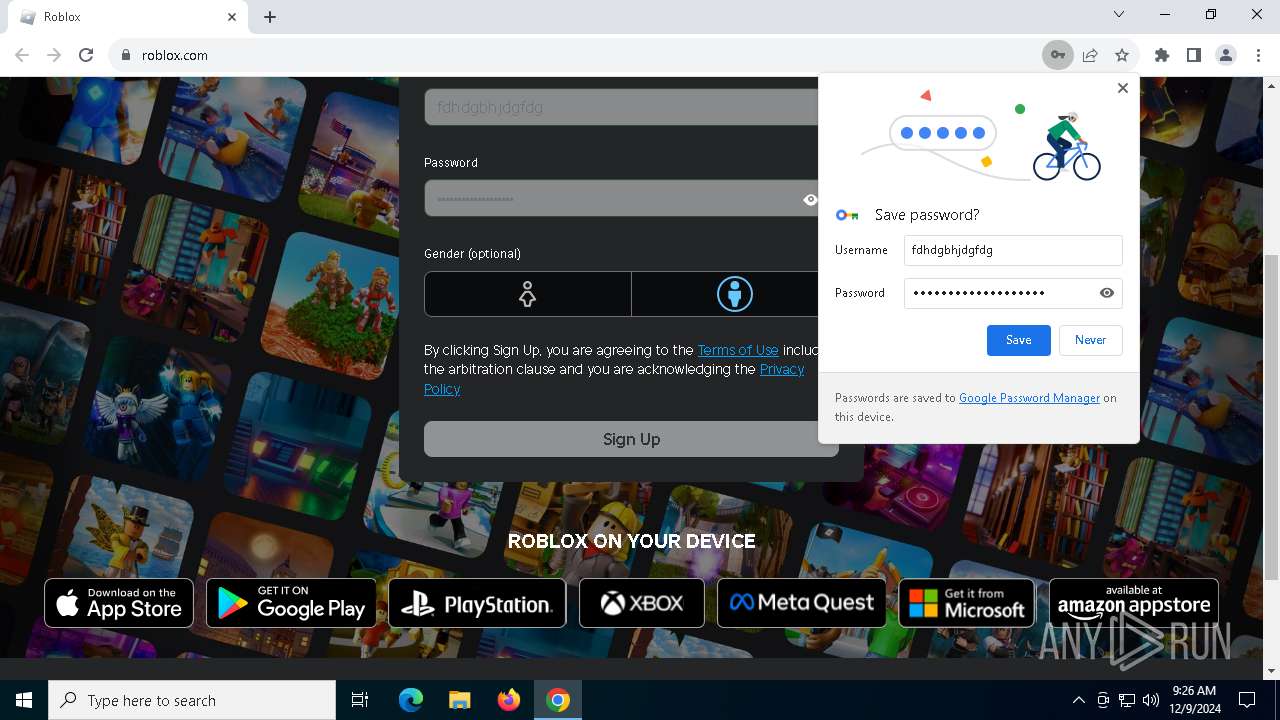
Task: Click the Chrome taskbar icon
Action: 558,700
